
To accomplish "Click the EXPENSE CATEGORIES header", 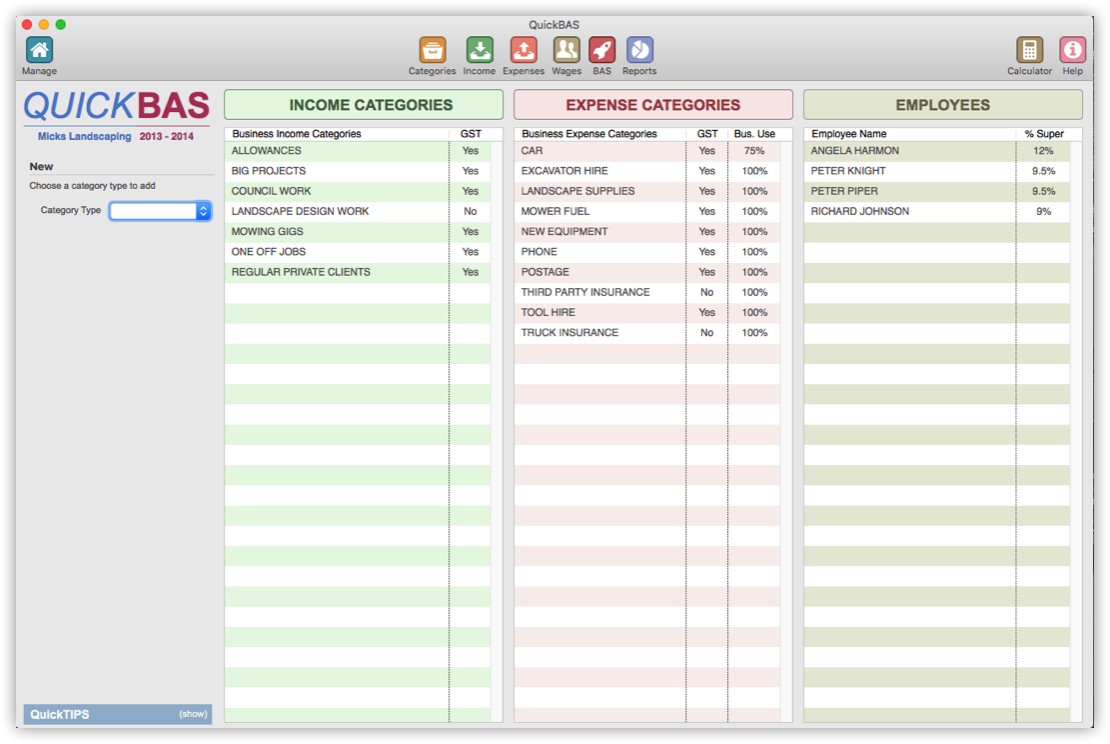I will pos(652,104).
